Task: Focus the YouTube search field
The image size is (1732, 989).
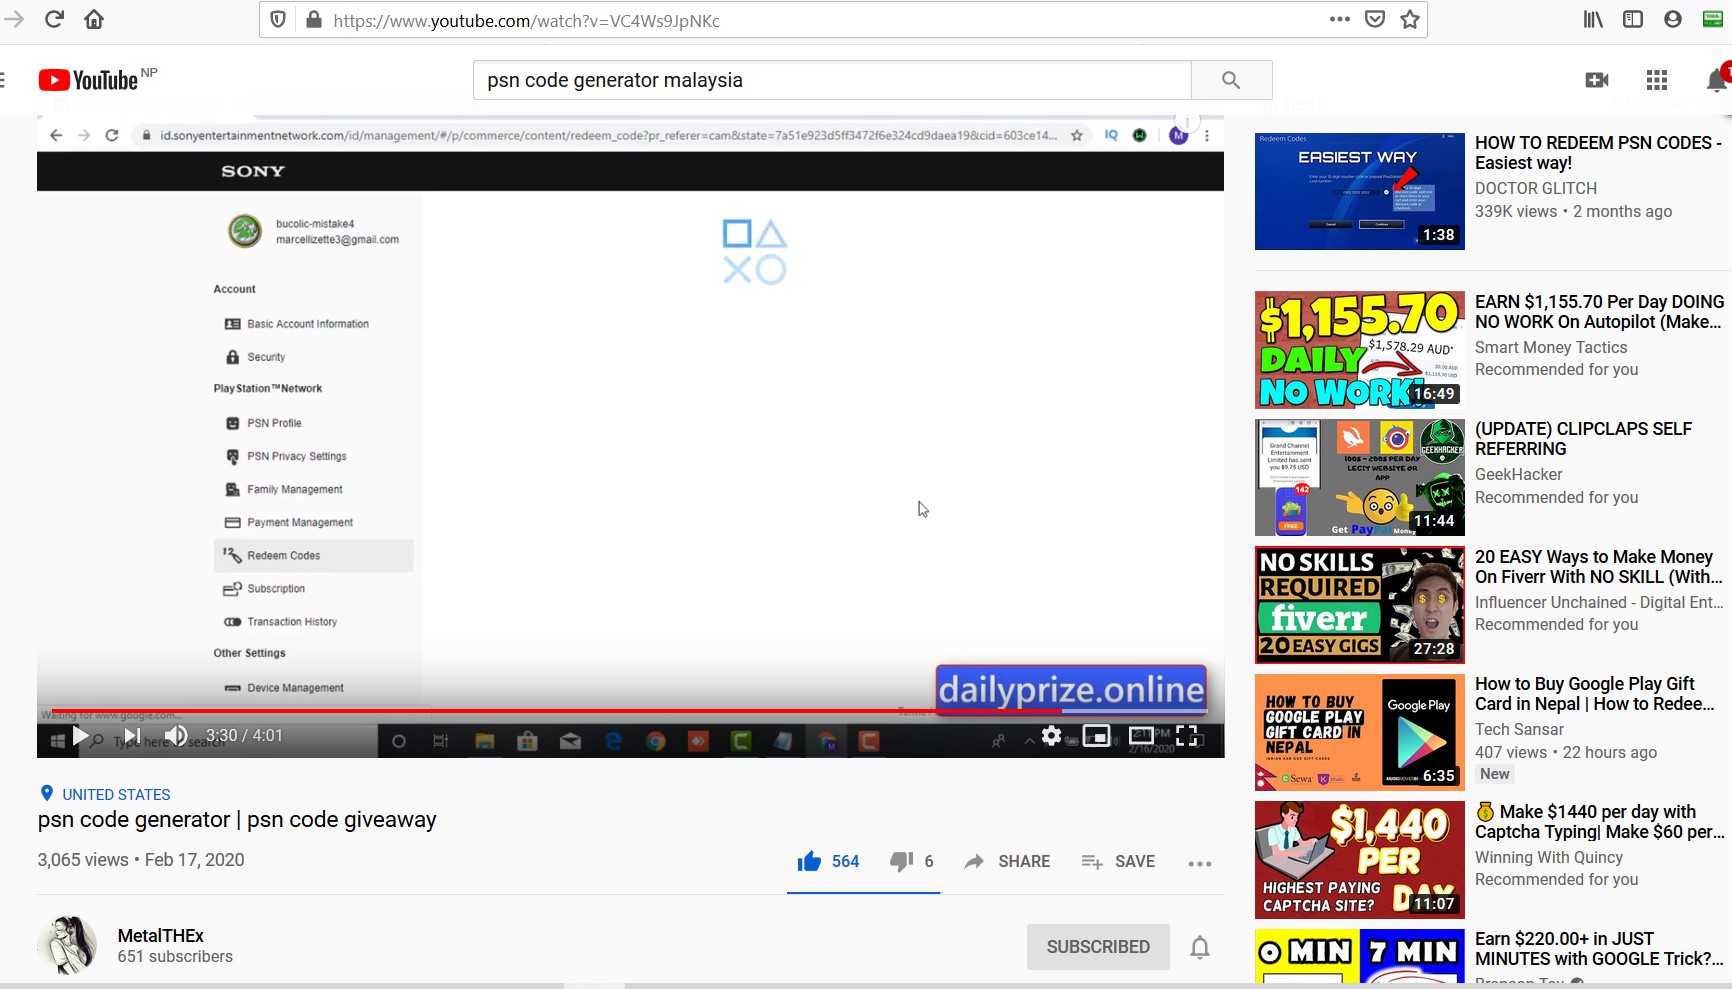Action: click(832, 80)
